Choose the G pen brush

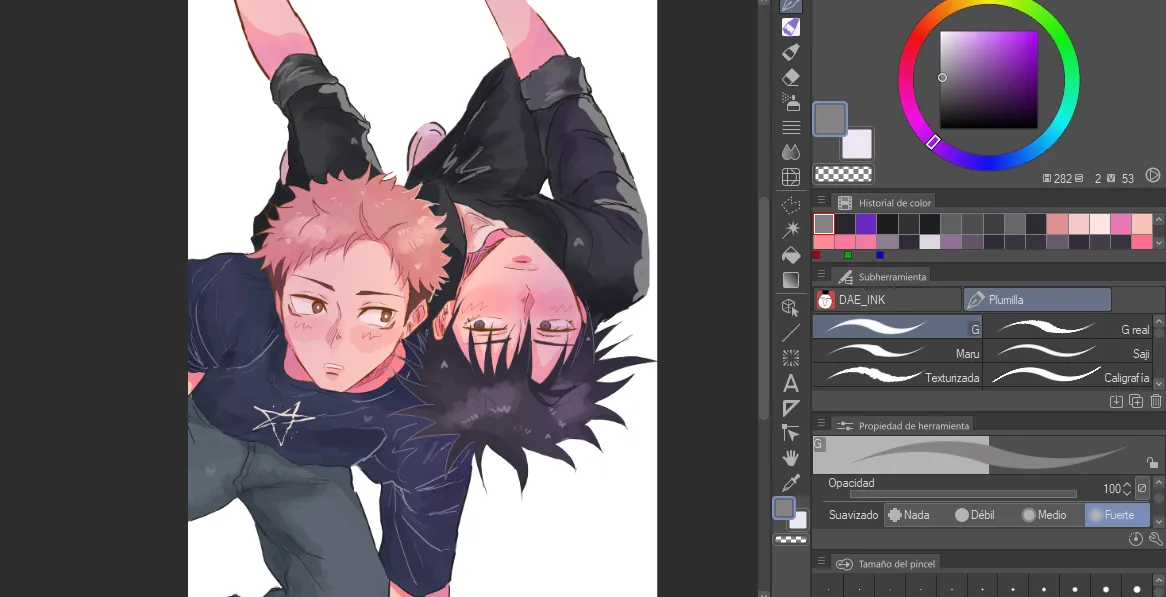pos(898,327)
